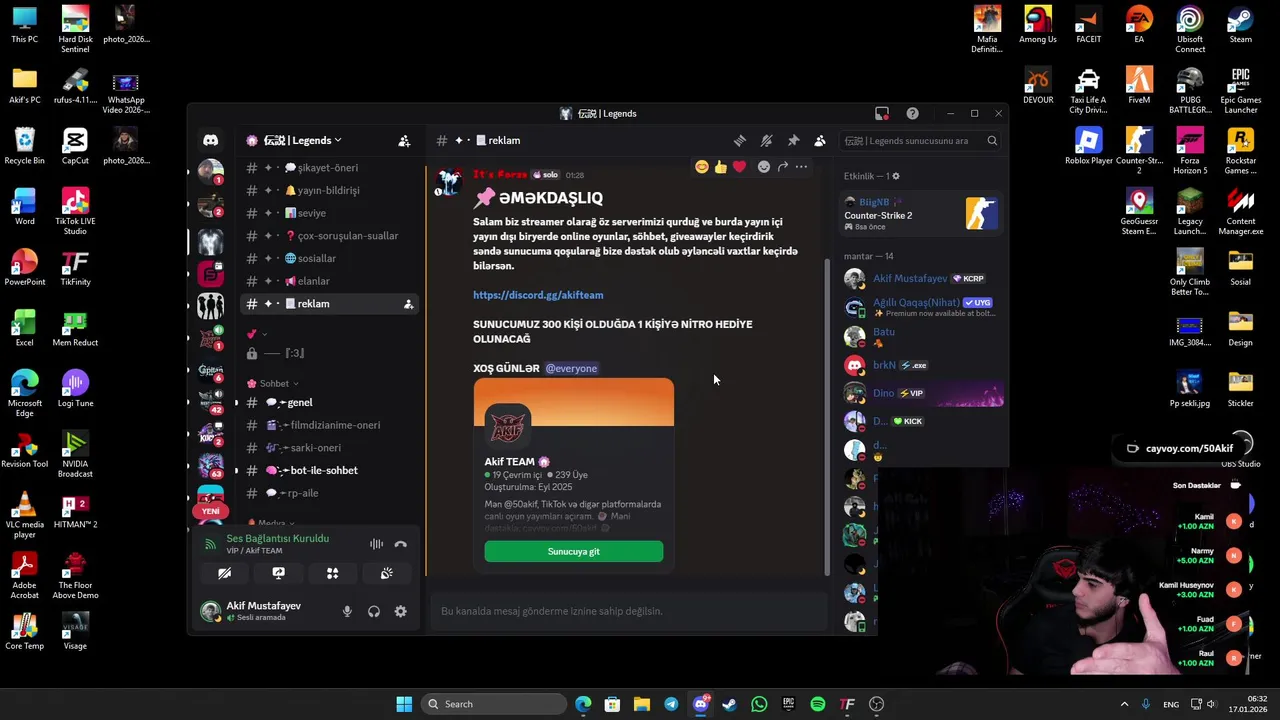
Task: Search in Legends server search field
Action: tap(920, 141)
